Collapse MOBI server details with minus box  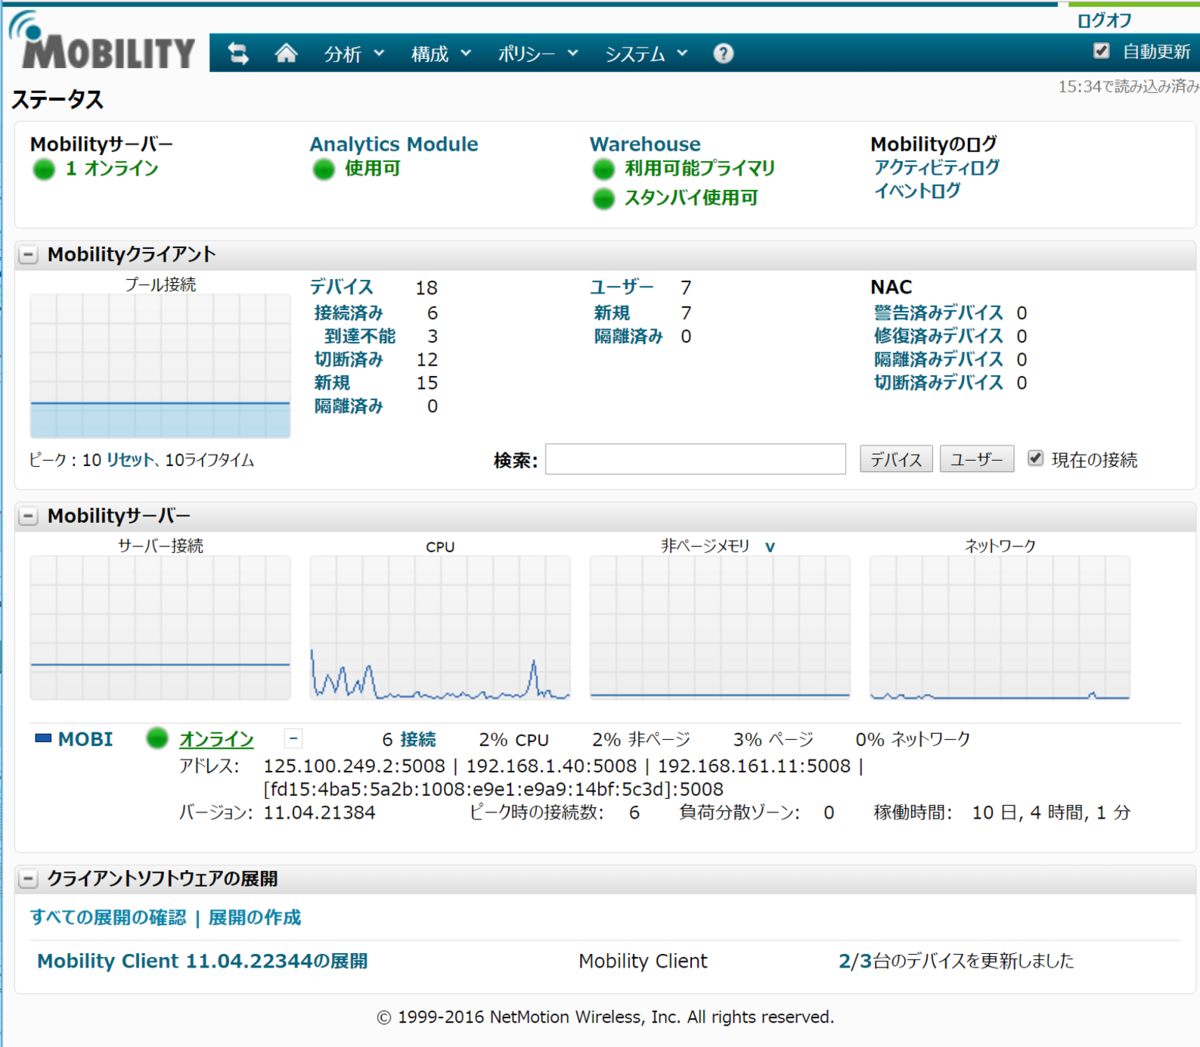293,739
